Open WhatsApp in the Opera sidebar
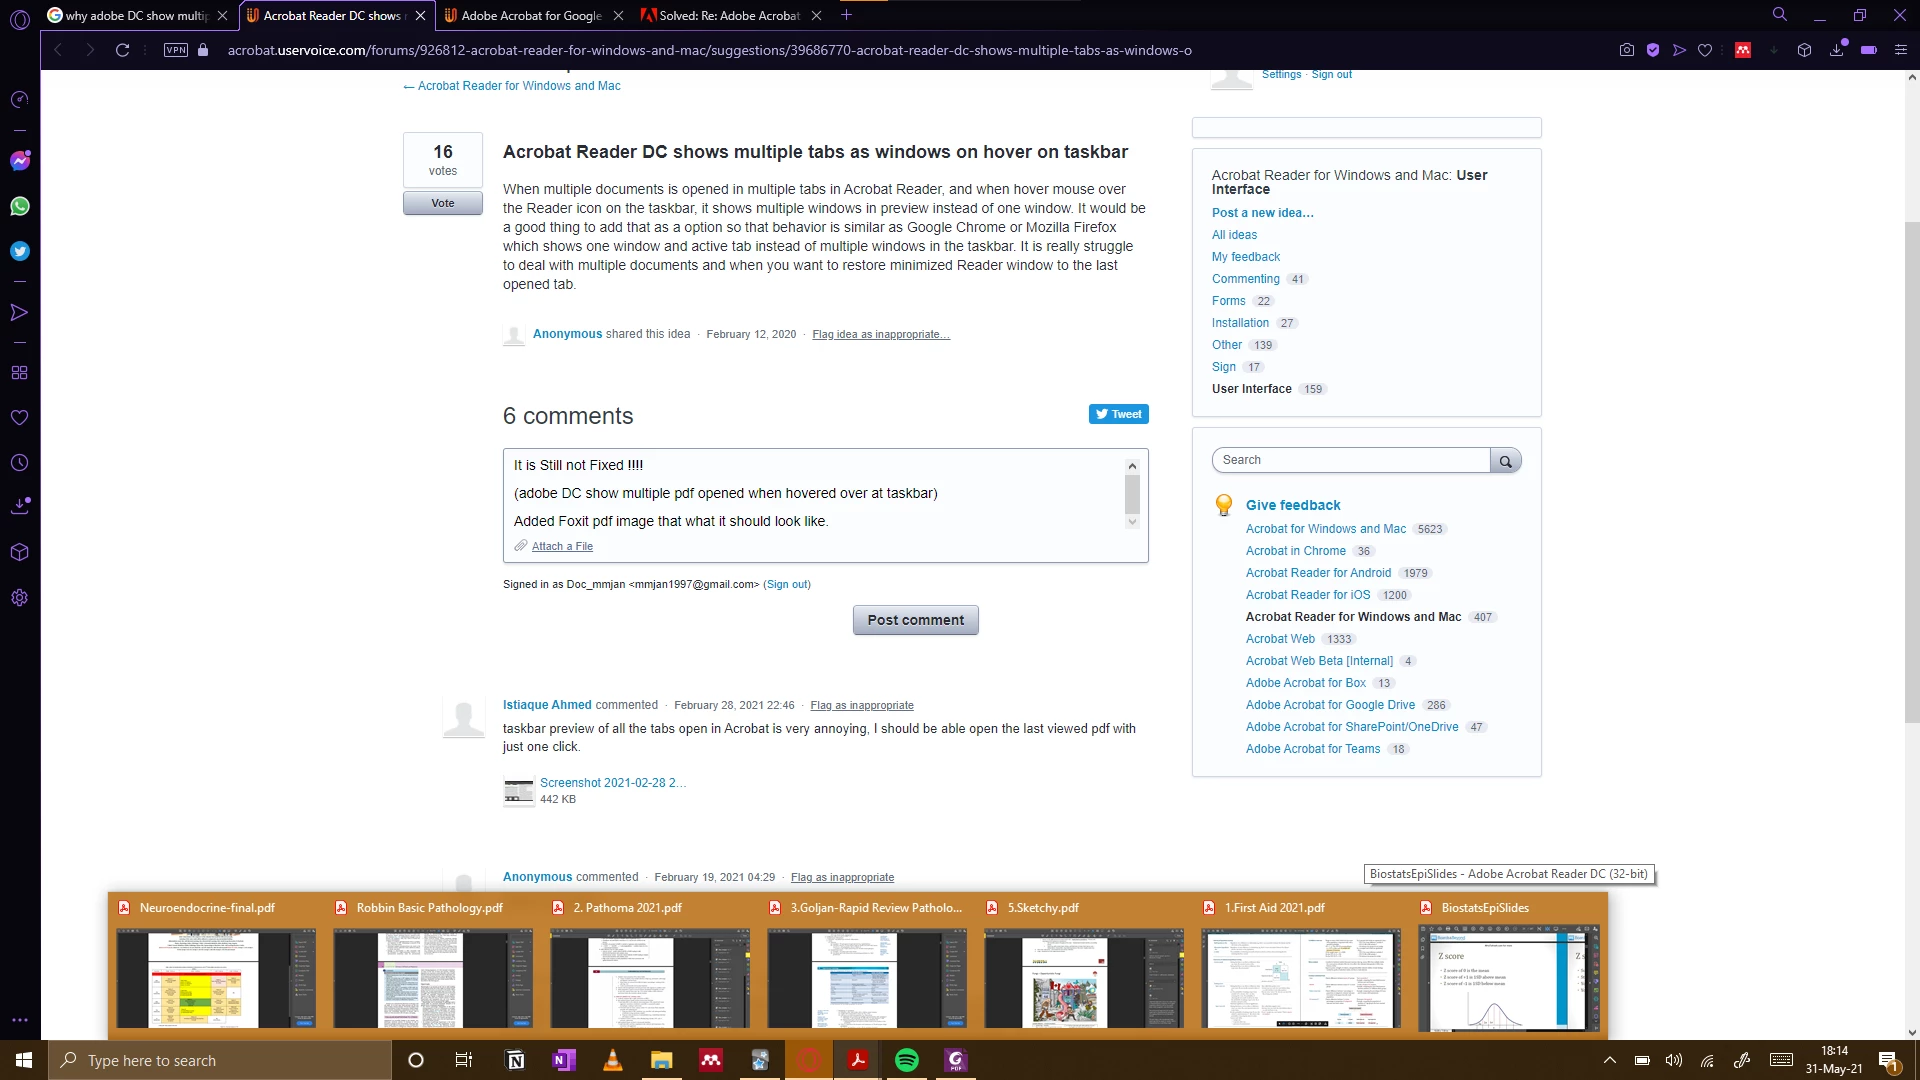Viewport: 1920px width, 1080px height. tap(20, 206)
